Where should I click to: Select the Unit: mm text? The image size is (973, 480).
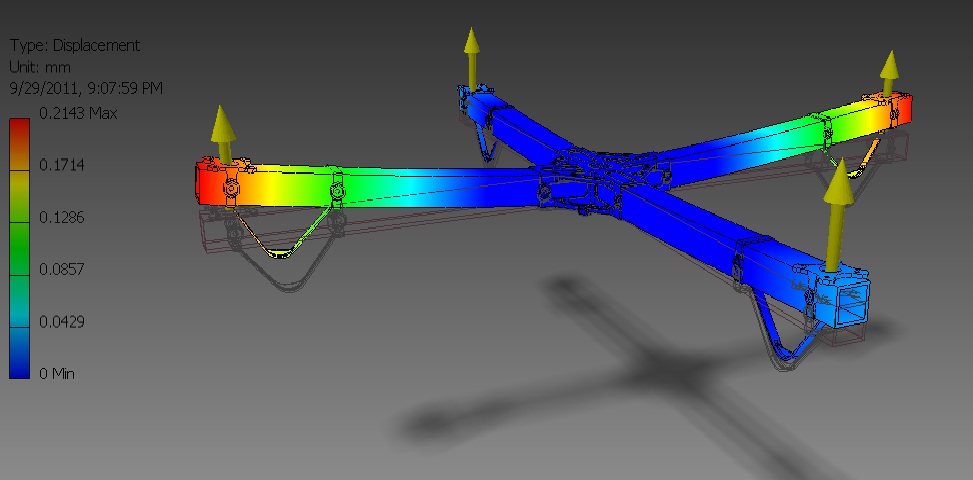41,67
